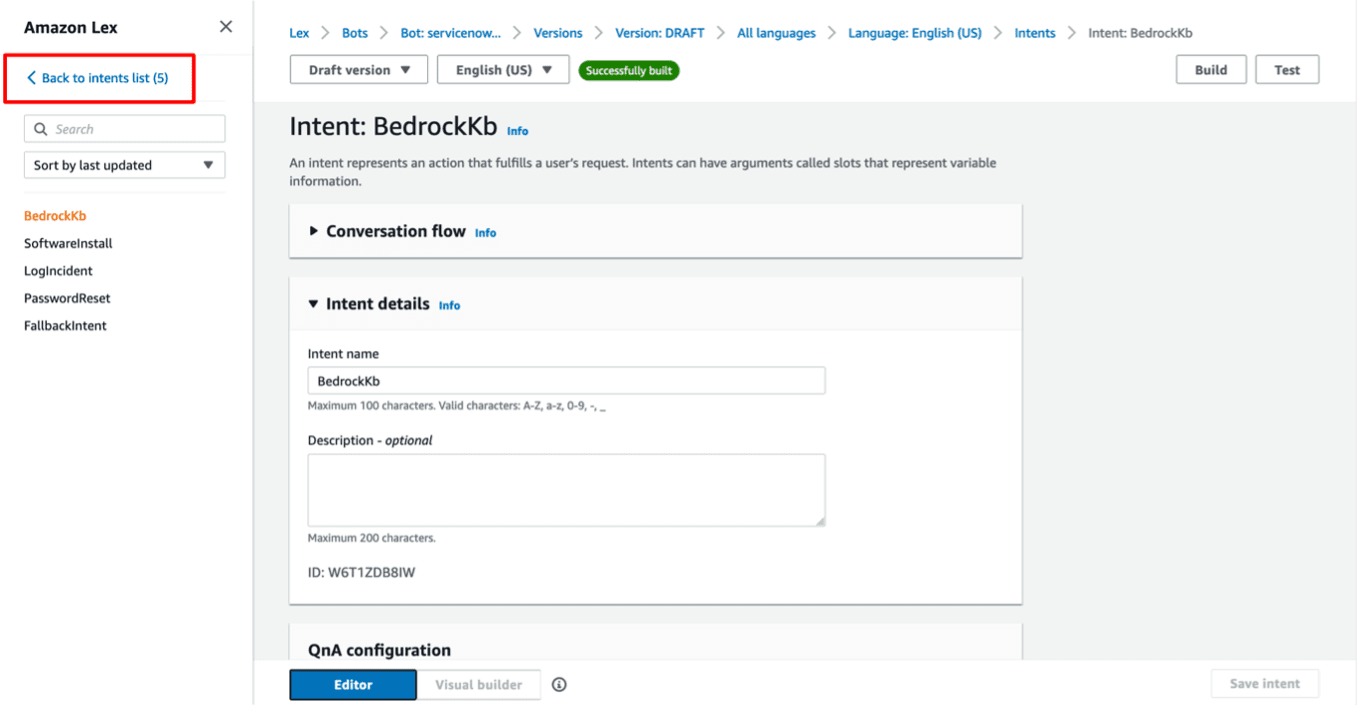
Task: Click the Intent name input field
Action: pyautogui.click(x=566, y=381)
